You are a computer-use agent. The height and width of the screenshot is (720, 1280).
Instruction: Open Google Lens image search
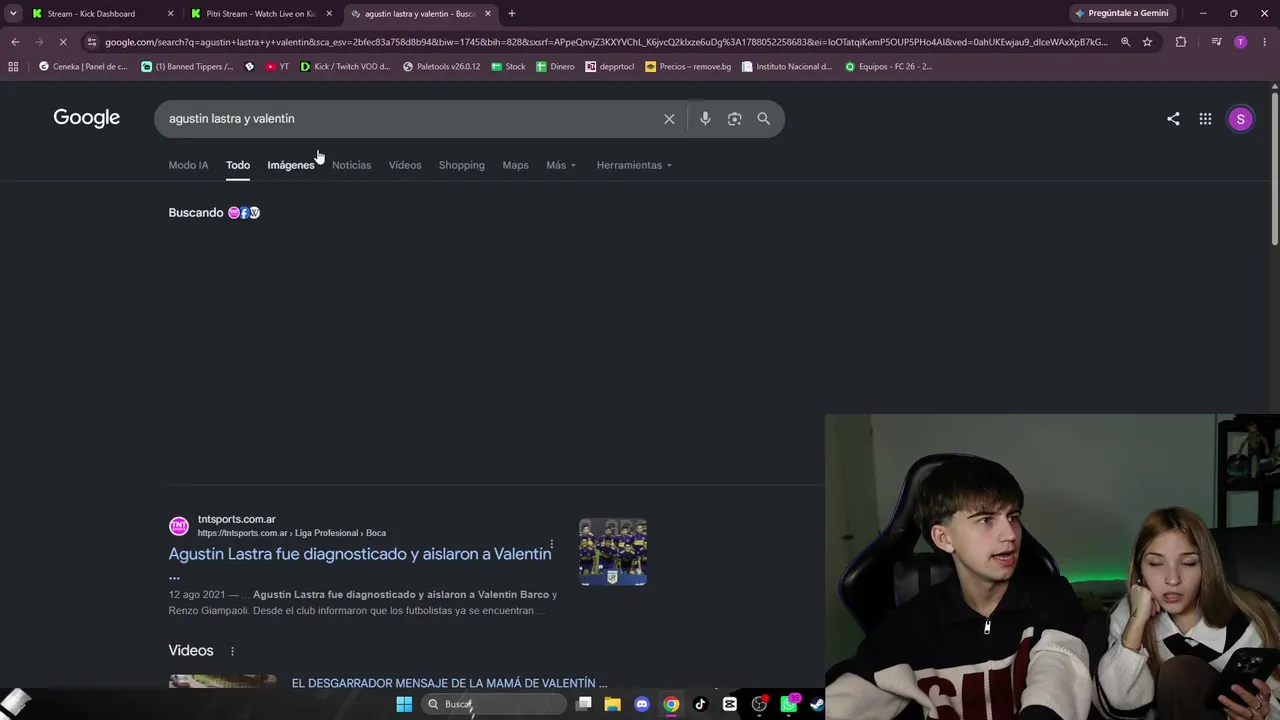(734, 119)
